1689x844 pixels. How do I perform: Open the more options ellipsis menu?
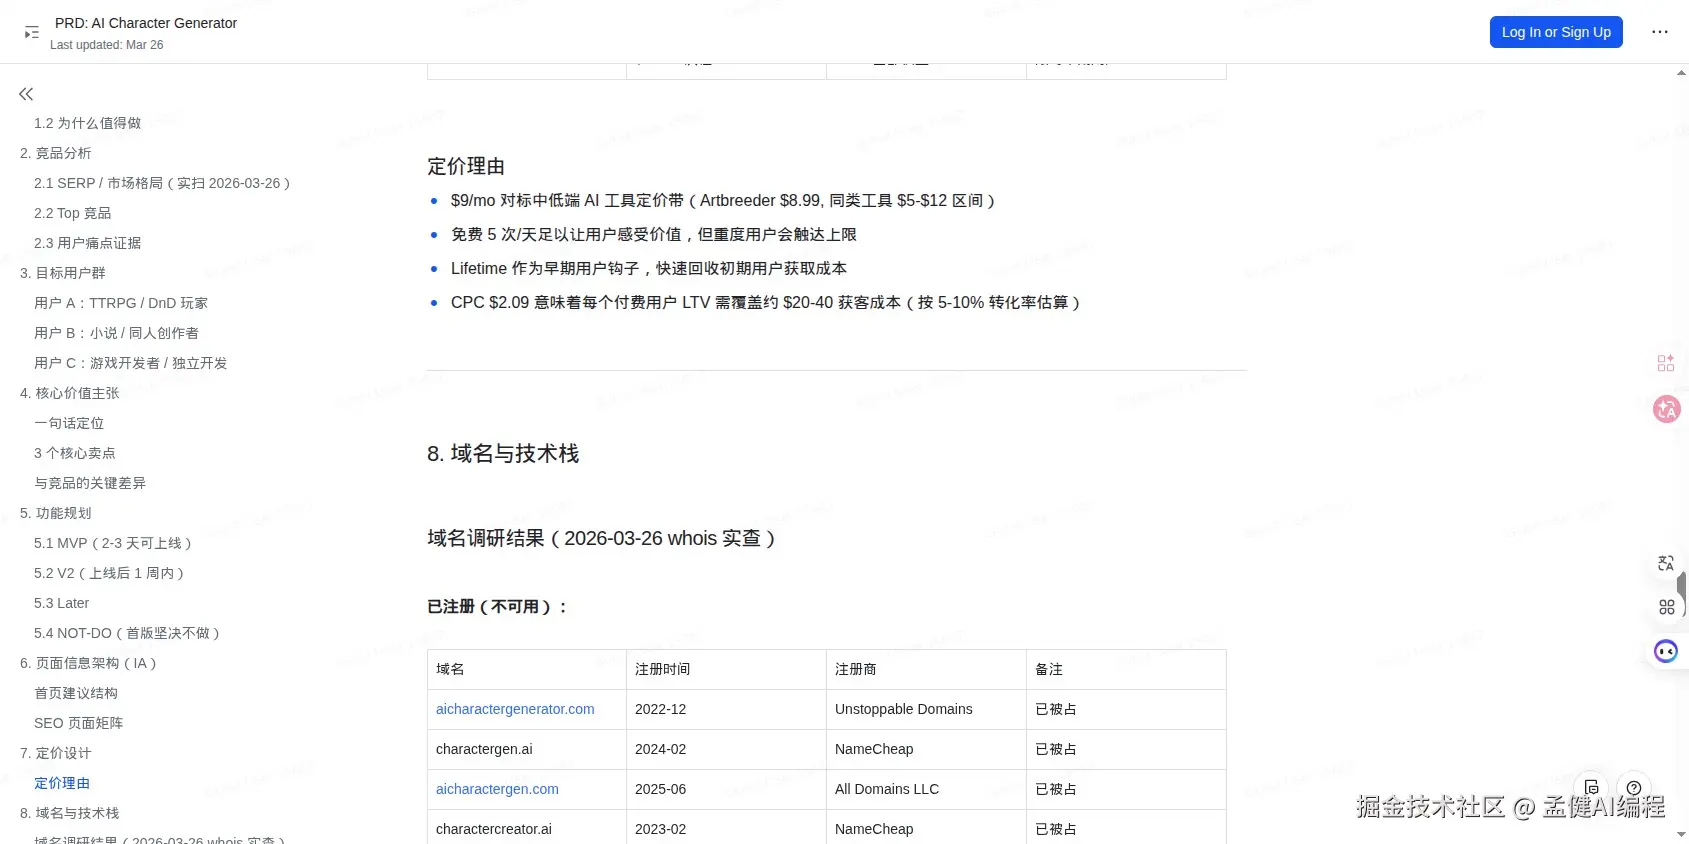(x=1660, y=32)
